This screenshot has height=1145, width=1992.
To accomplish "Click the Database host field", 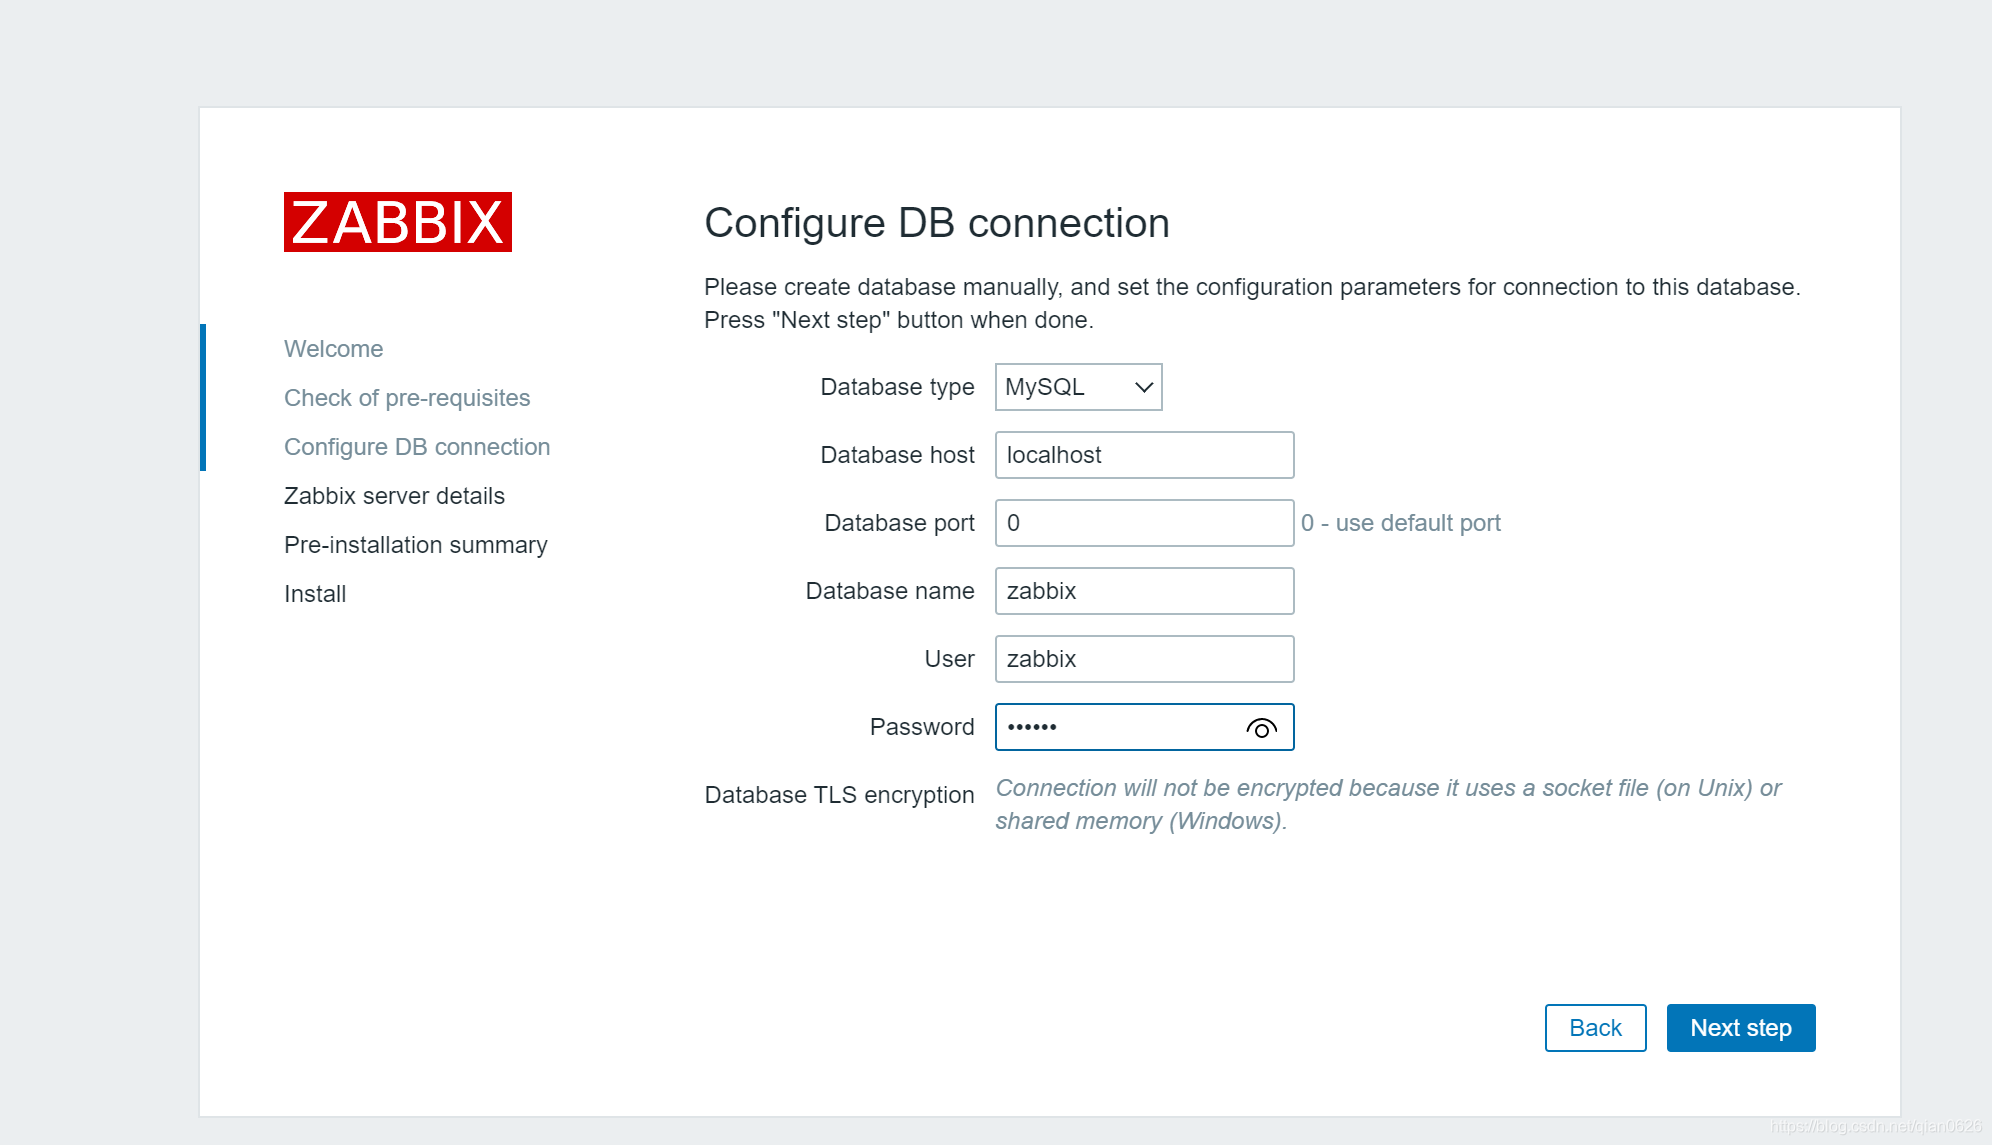I will point(1144,455).
